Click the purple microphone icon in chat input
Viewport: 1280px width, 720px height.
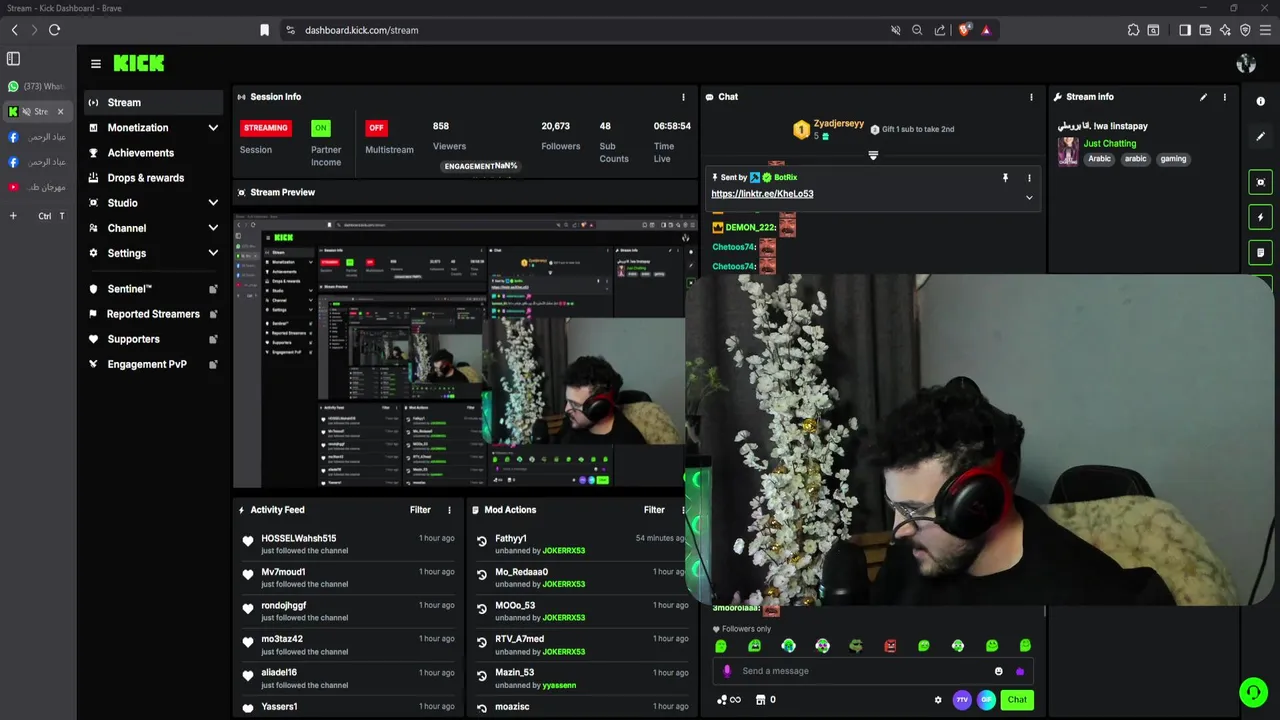(727, 671)
